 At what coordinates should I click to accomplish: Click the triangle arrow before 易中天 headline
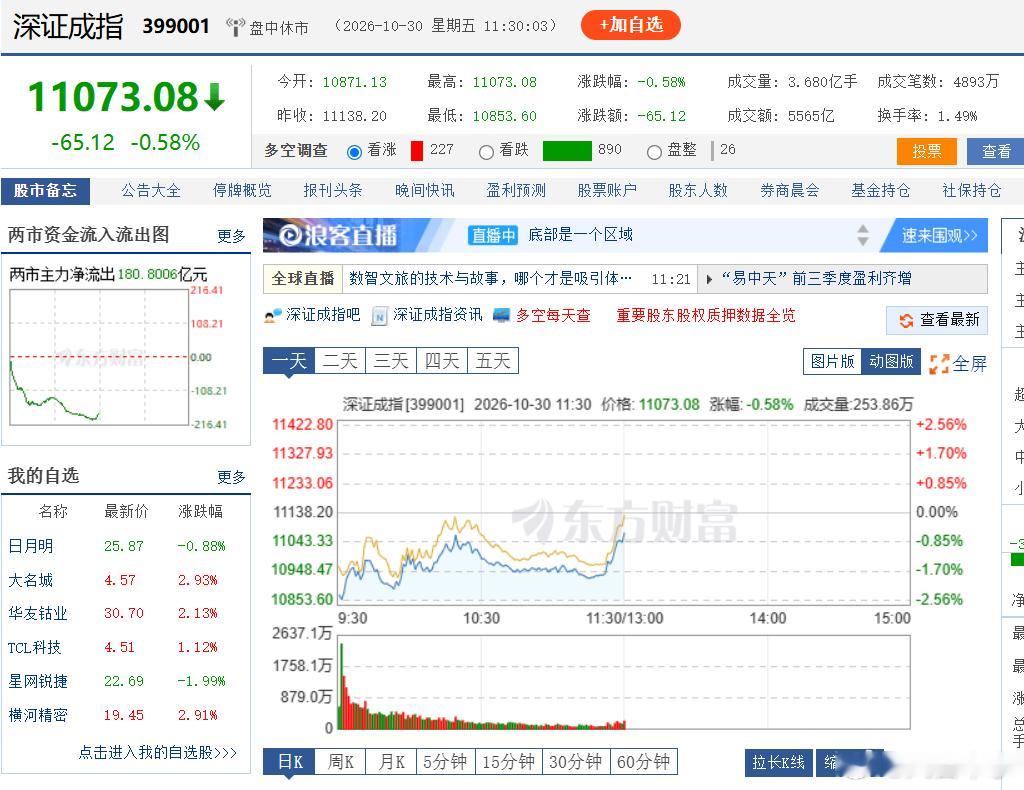[x=709, y=279]
